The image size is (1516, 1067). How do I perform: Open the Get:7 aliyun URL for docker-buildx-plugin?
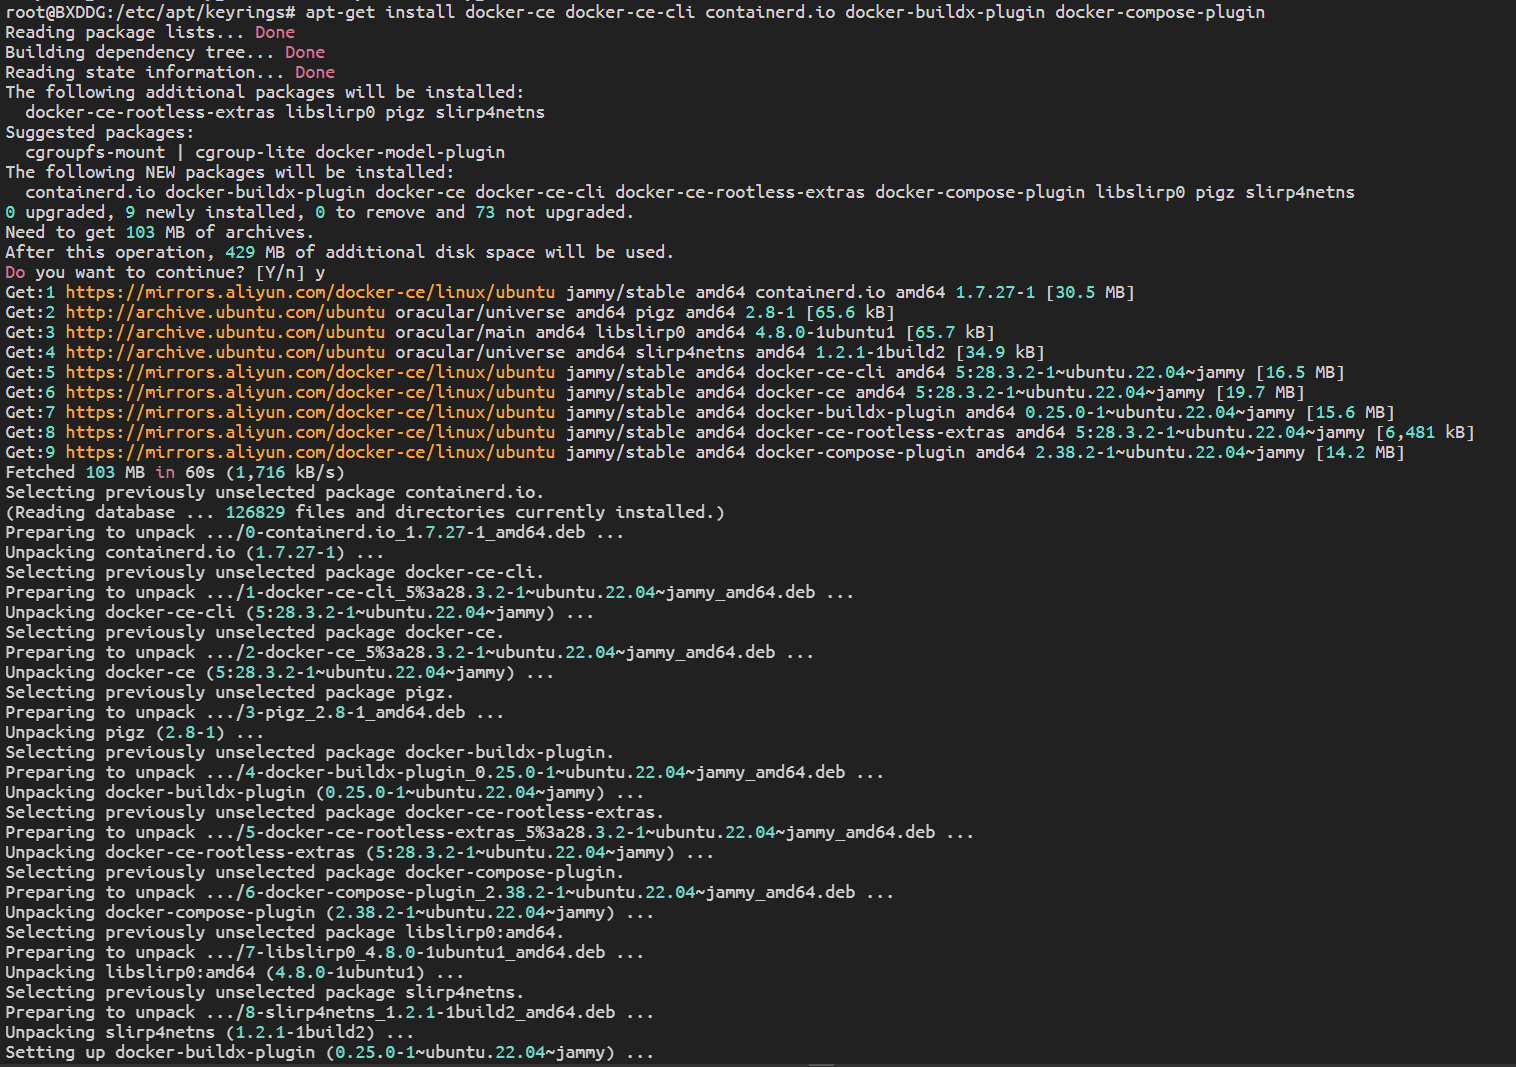(310, 412)
